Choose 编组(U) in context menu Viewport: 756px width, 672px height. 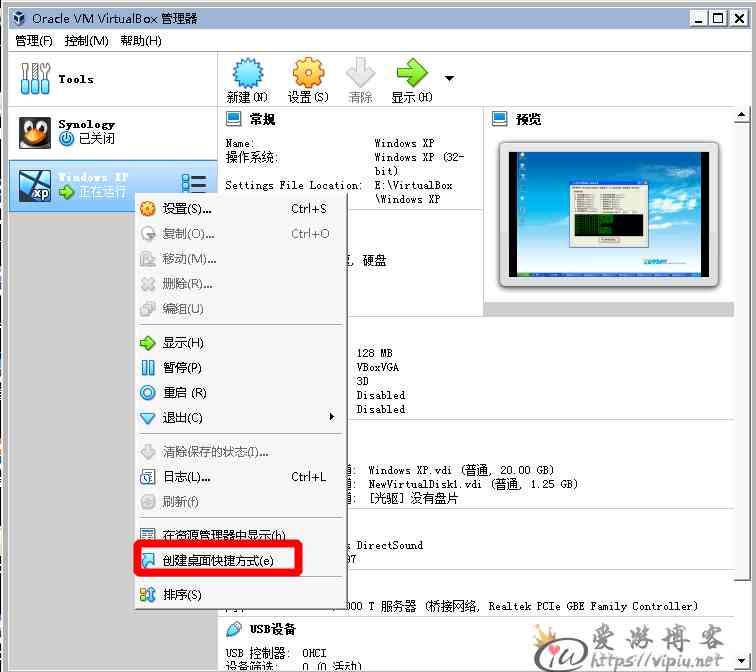pyautogui.click(x=241, y=309)
